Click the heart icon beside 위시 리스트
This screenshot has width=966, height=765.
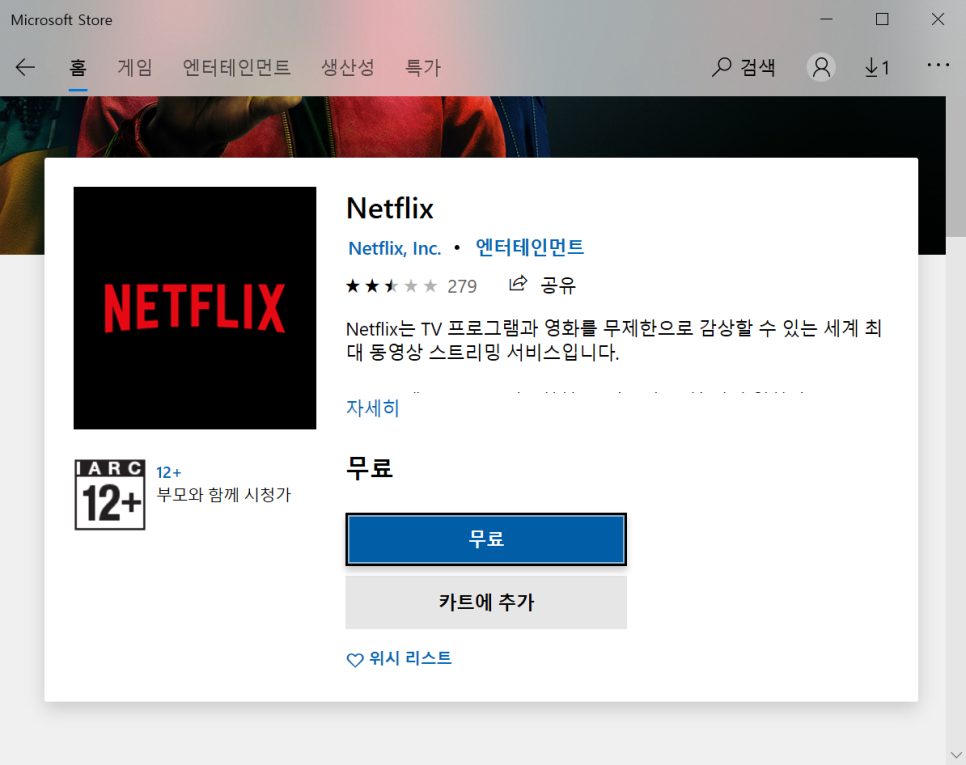point(355,660)
